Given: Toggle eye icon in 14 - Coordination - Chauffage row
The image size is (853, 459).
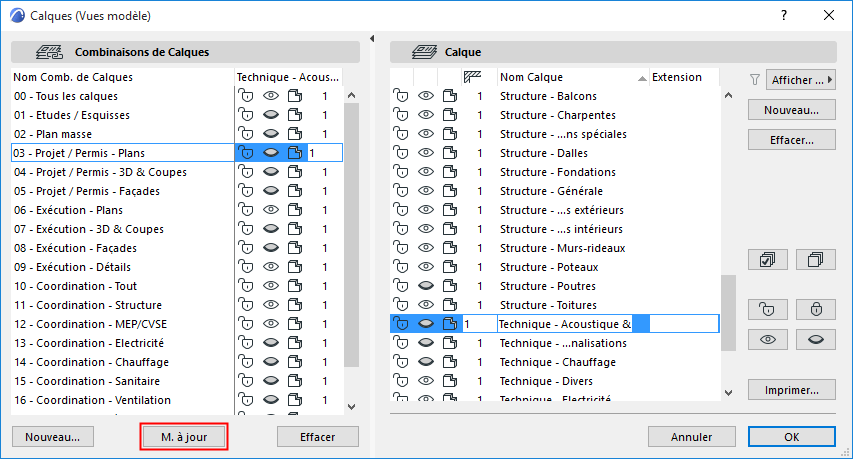Looking at the screenshot, I should coord(271,362).
